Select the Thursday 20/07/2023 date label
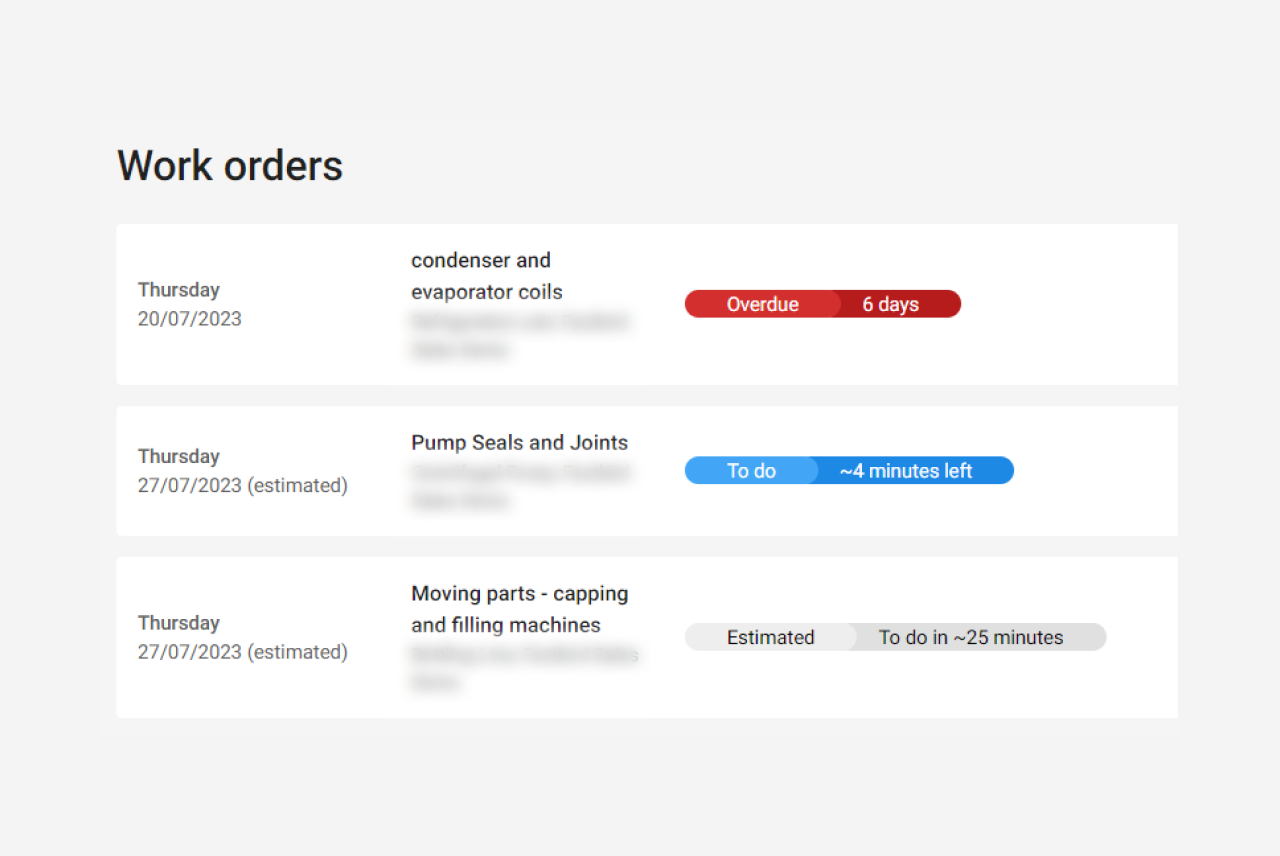Image resolution: width=1280 pixels, height=856 pixels. 190,304
